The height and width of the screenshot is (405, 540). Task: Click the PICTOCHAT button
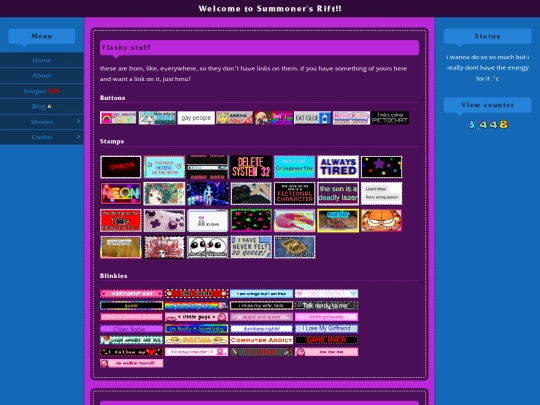[x=390, y=118]
